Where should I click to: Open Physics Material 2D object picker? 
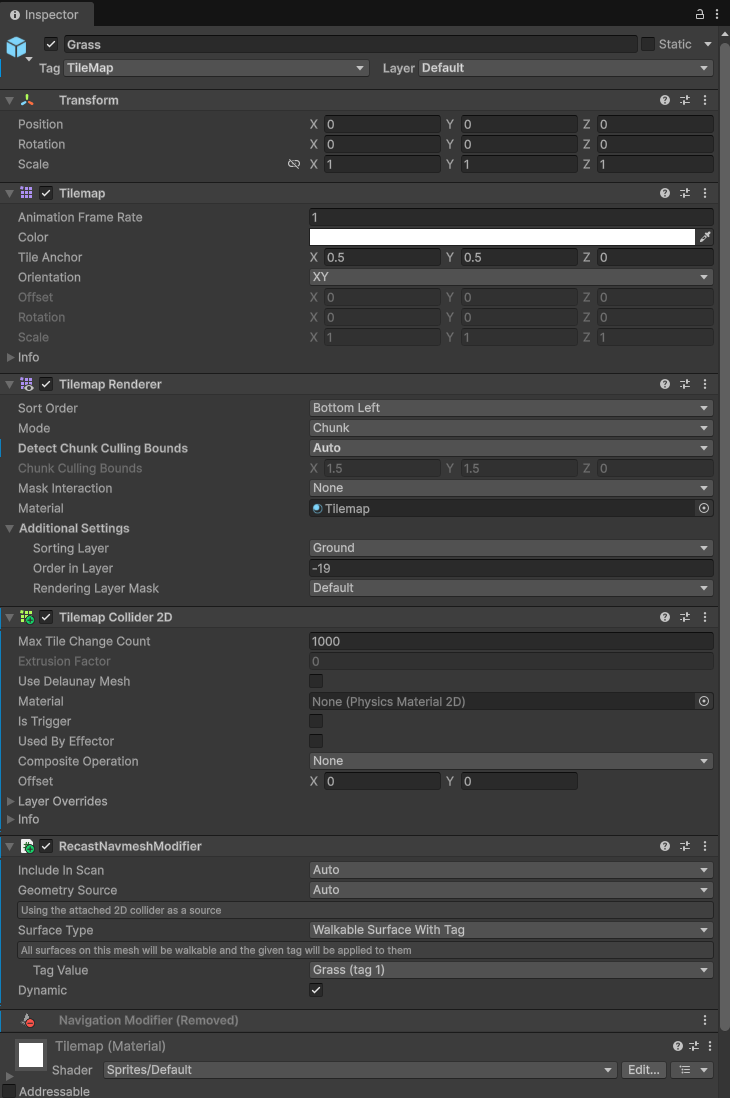704,701
